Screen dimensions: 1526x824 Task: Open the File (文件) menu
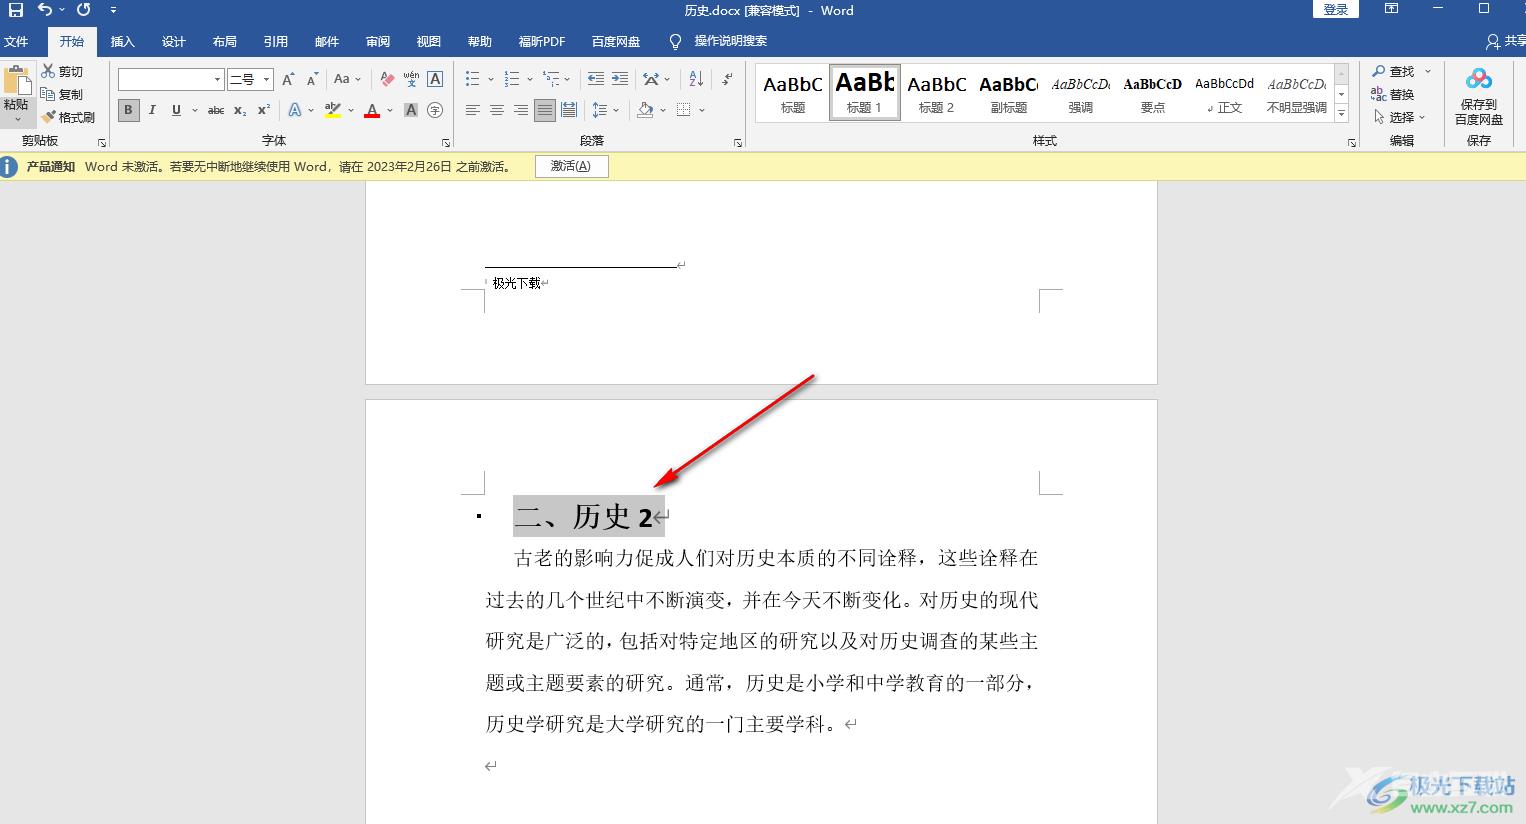pos(16,41)
